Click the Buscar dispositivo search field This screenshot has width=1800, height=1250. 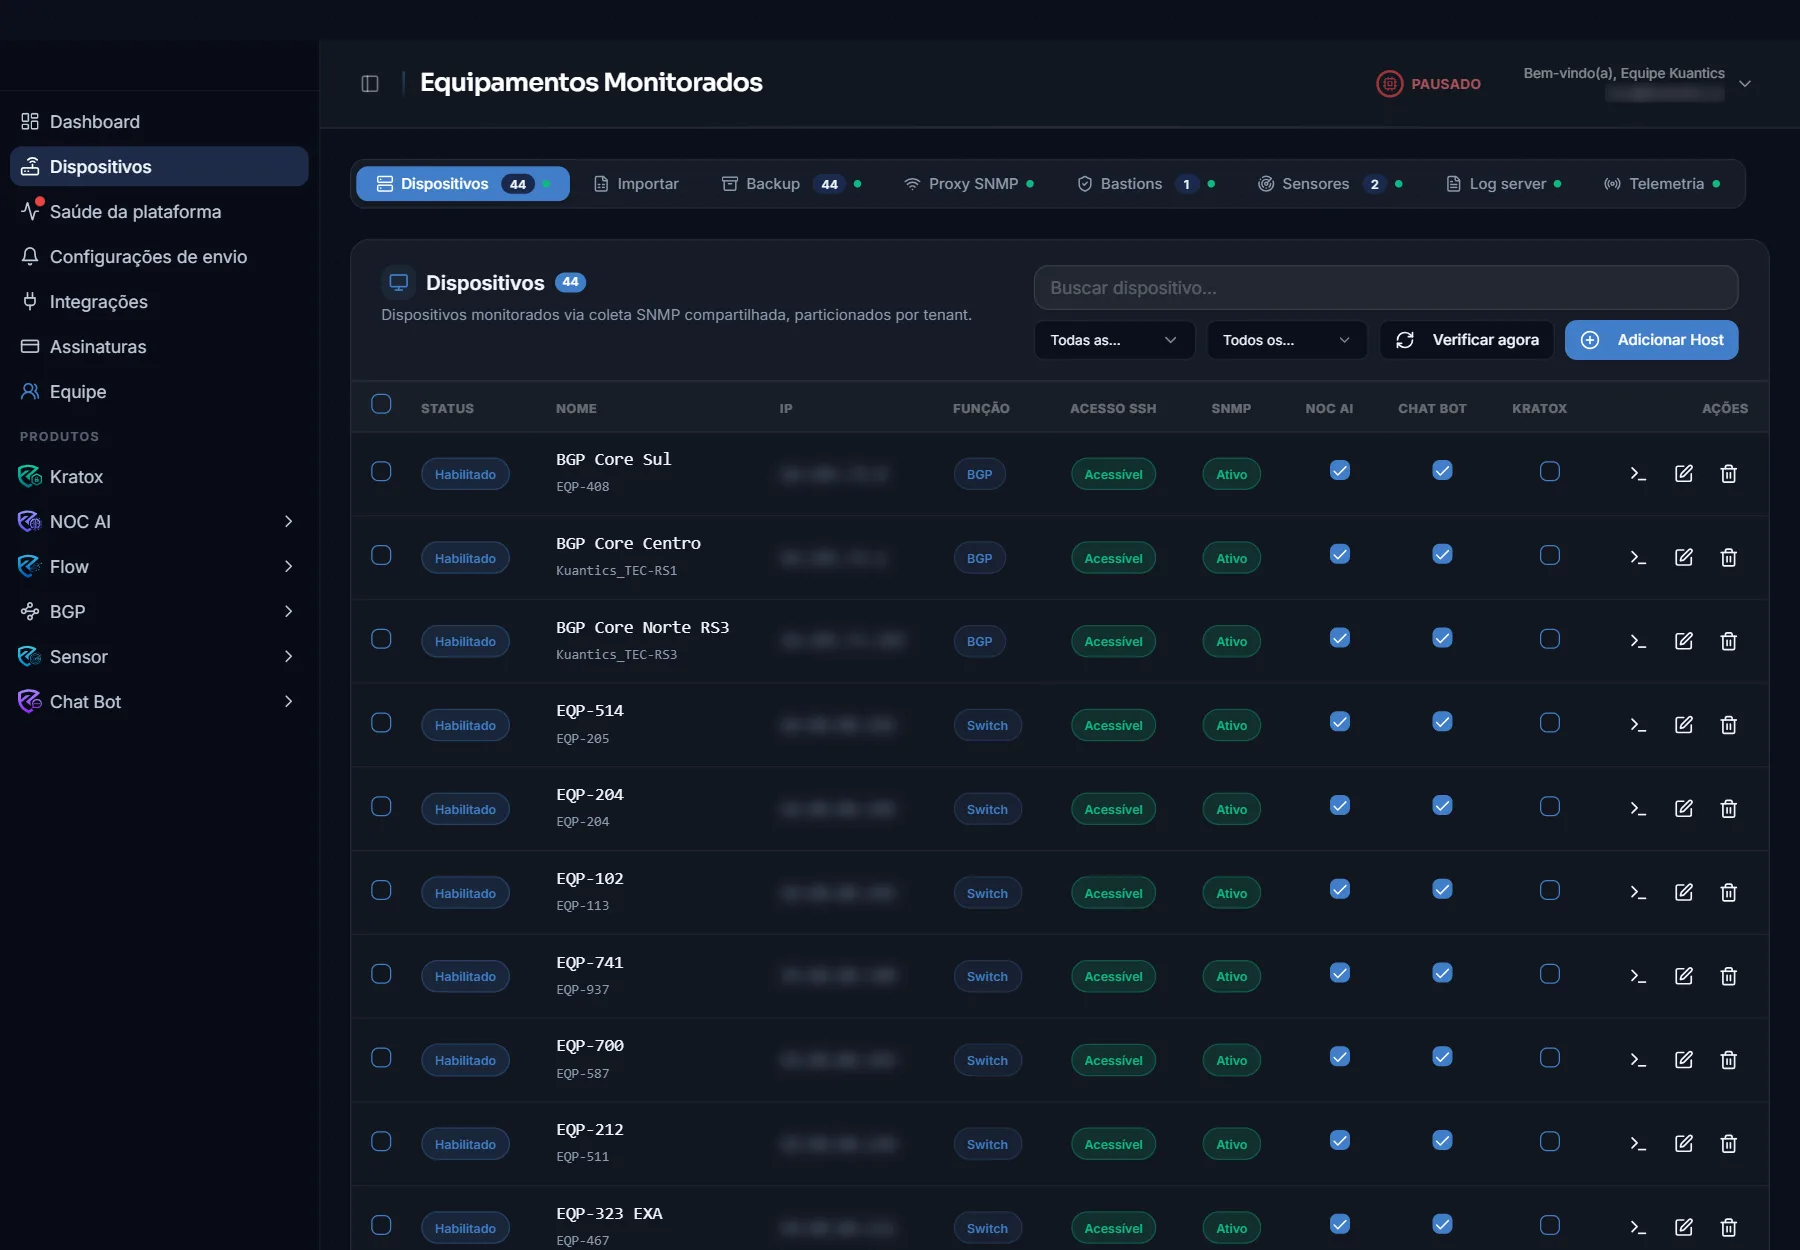[x=1386, y=288]
